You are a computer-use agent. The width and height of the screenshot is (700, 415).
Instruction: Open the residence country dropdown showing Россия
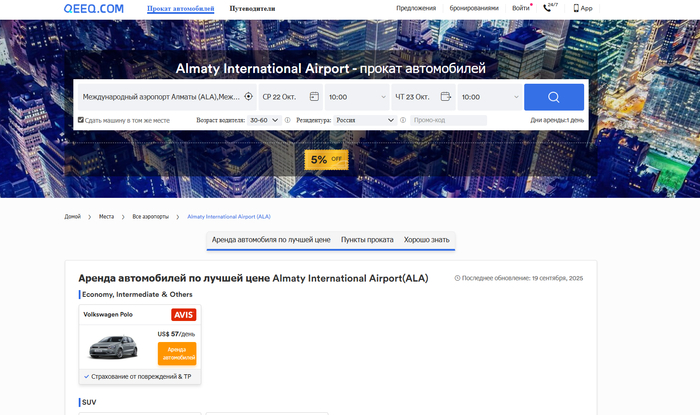tap(364, 120)
